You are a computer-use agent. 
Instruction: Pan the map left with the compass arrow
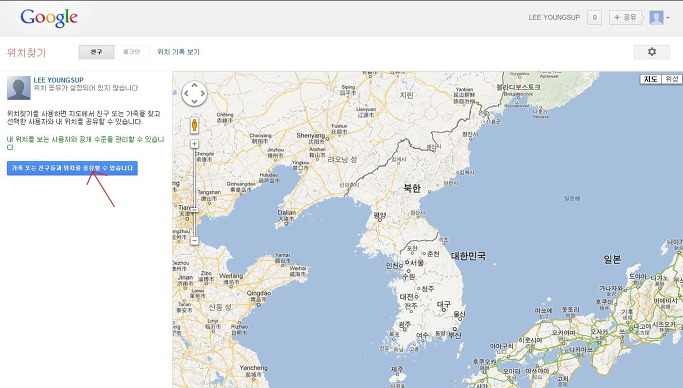point(186,93)
